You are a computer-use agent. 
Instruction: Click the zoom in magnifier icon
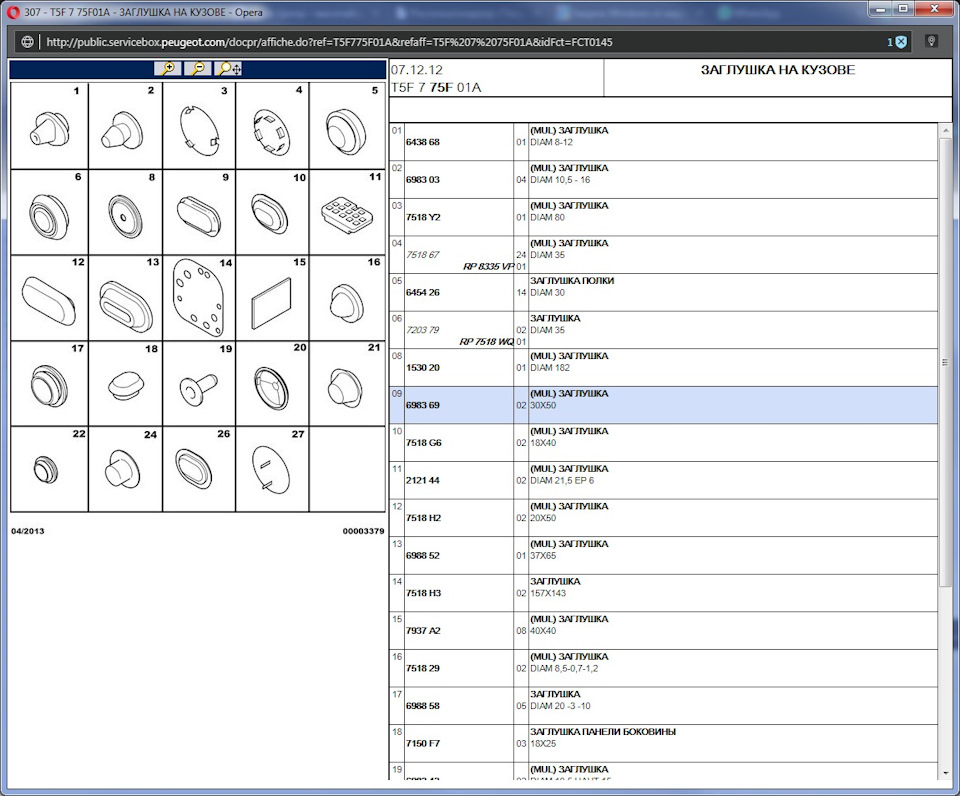click(x=168, y=69)
